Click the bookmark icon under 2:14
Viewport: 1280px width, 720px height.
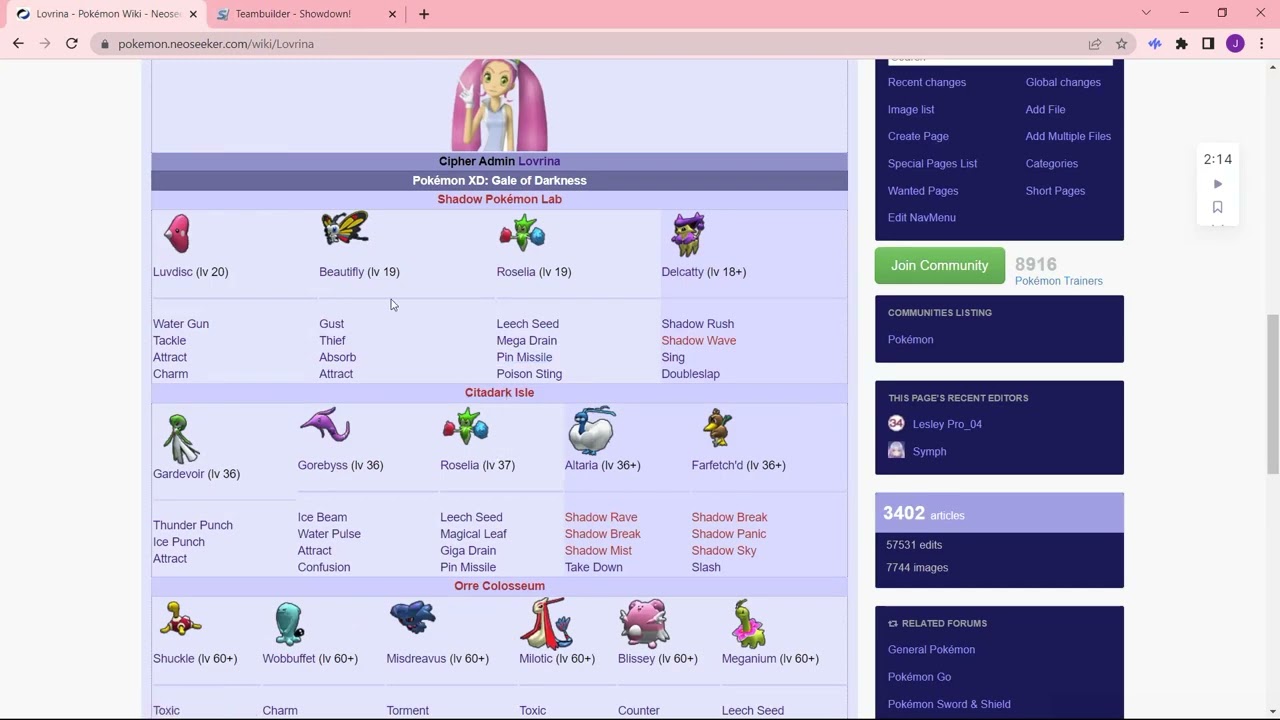click(1218, 207)
